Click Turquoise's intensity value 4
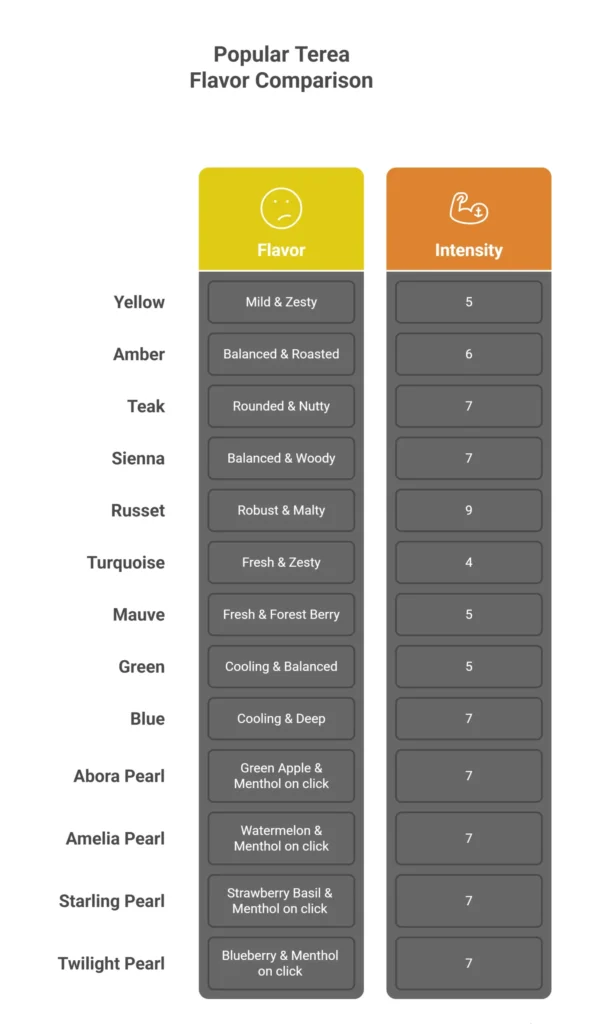594x1024 pixels. (469, 562)
